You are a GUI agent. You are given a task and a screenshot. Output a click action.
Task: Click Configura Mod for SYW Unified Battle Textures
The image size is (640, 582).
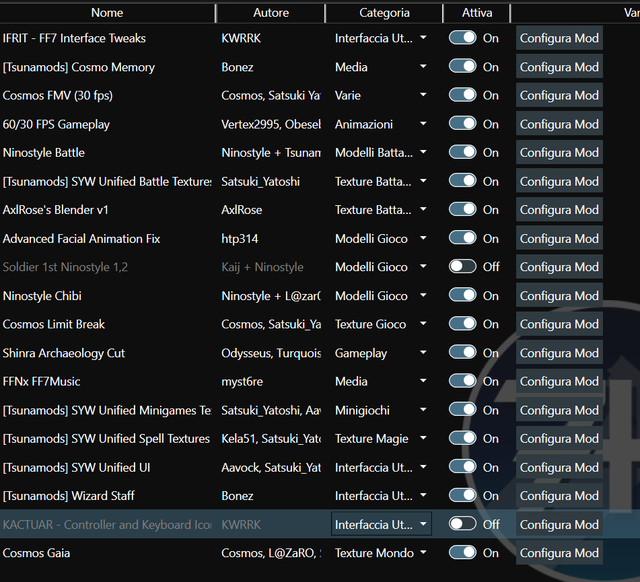(x=559, y=181)
